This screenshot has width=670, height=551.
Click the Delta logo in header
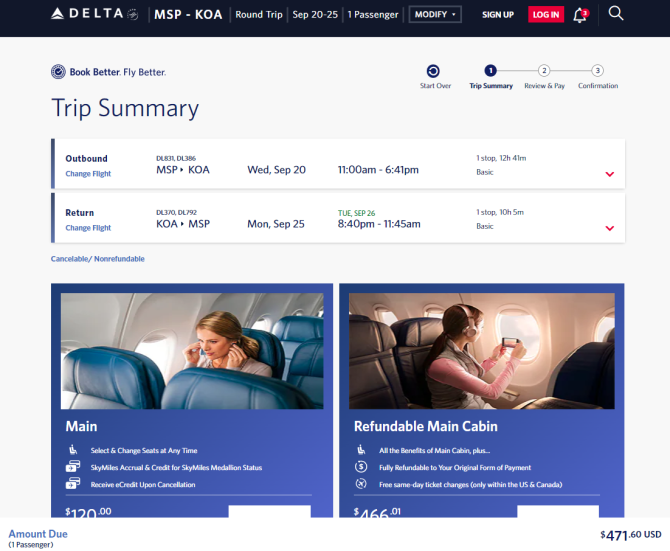click(x=94, y=14)
